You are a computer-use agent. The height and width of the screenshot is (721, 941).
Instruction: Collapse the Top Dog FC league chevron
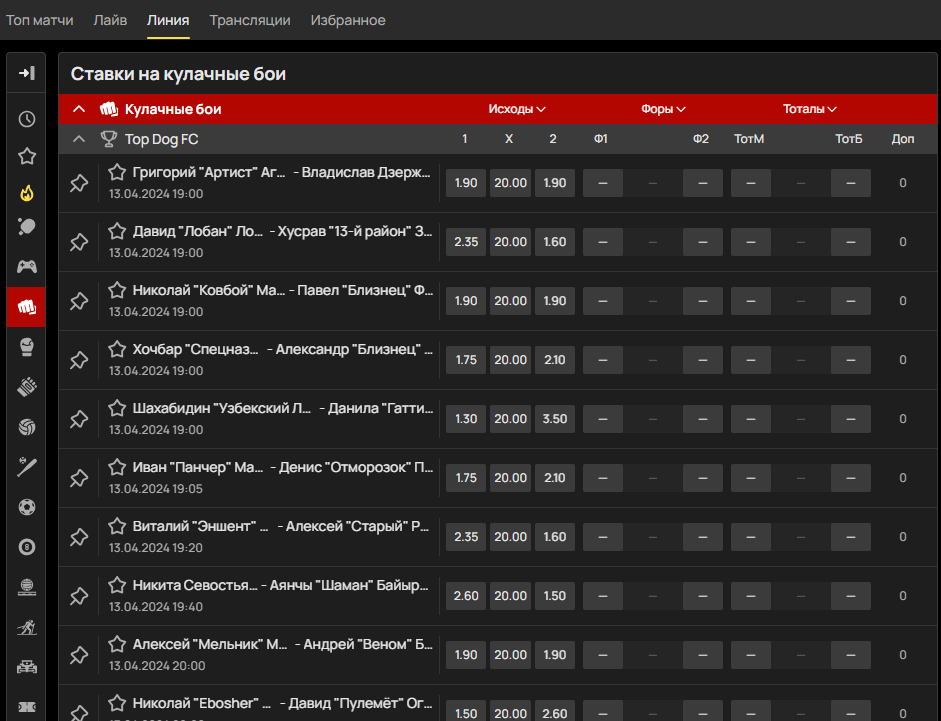click(79, 139)
